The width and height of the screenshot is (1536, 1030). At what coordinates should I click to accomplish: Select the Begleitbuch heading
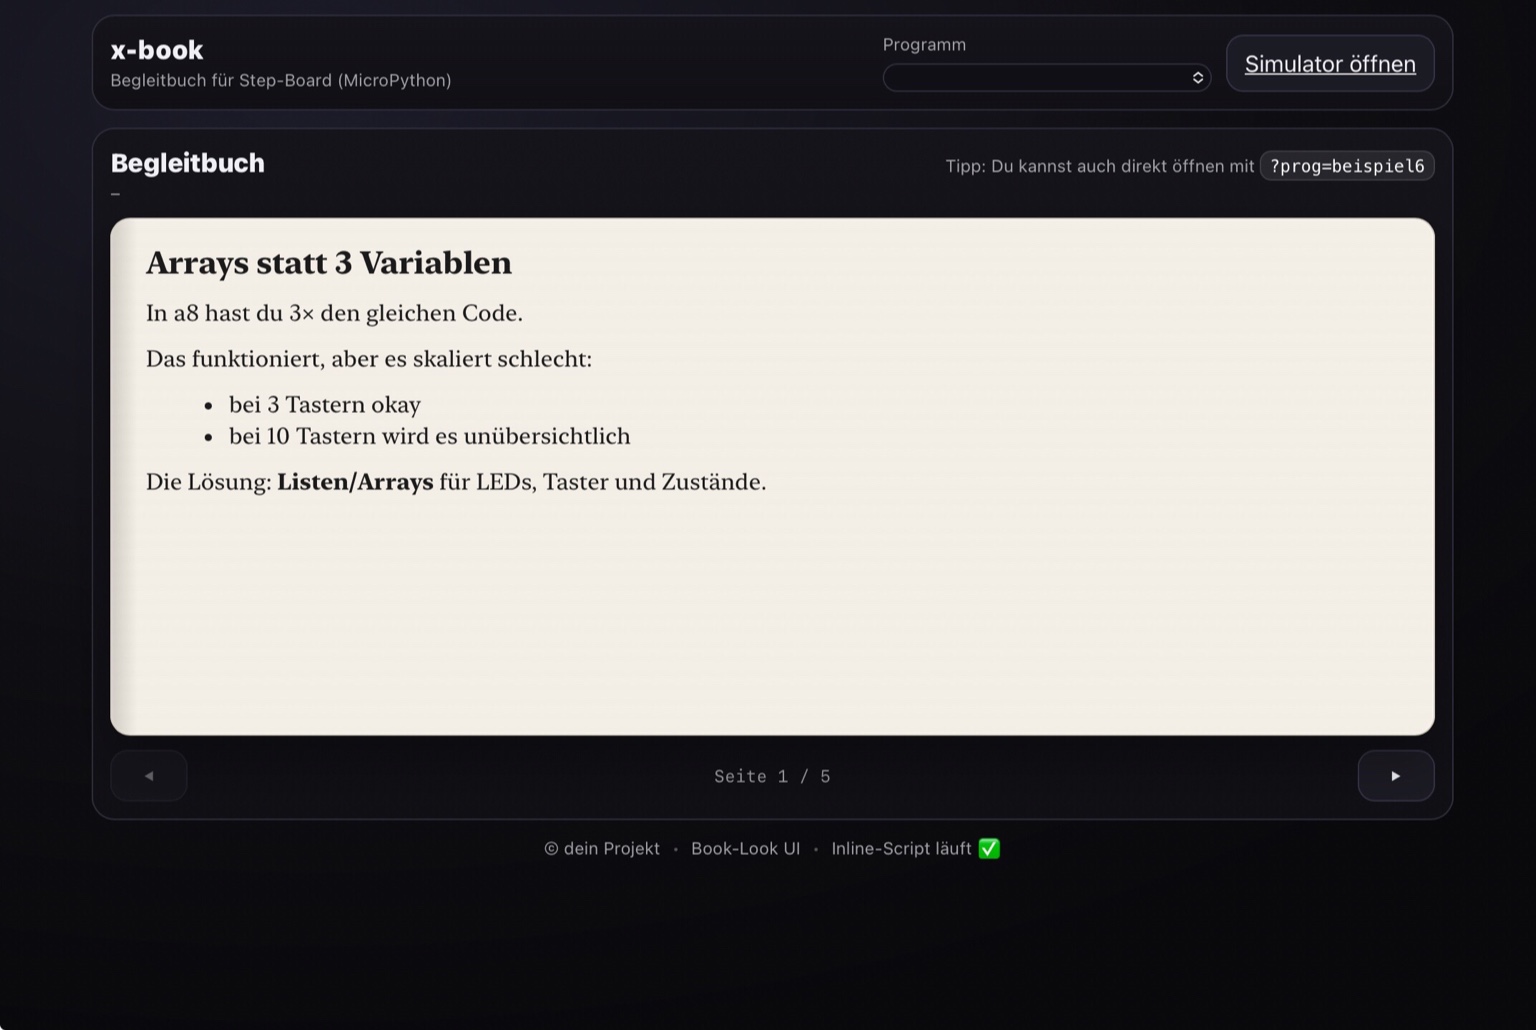pyautogui.click(x=188, y=163)
